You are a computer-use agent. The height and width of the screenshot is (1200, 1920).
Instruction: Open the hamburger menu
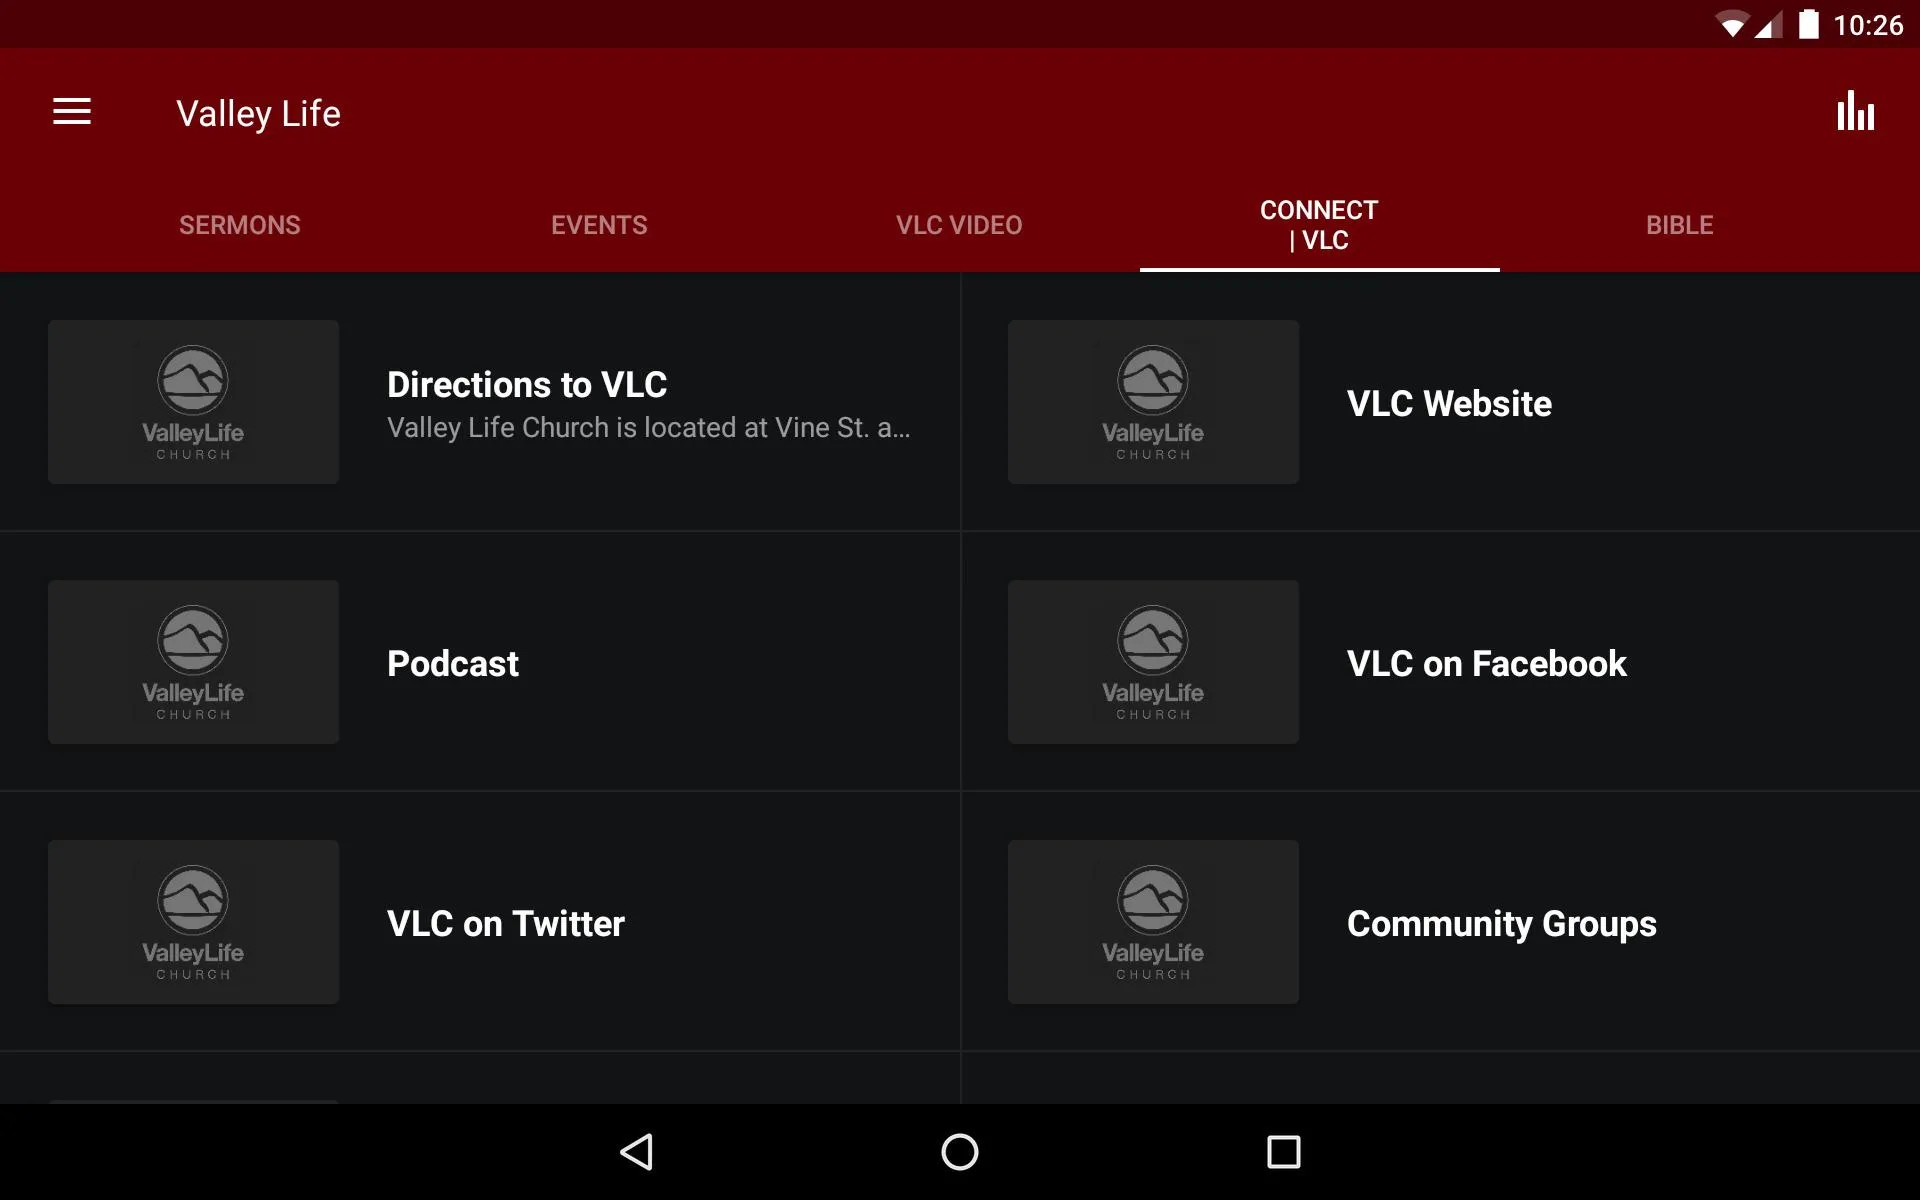pyautogui.click(x=72, y=113)
